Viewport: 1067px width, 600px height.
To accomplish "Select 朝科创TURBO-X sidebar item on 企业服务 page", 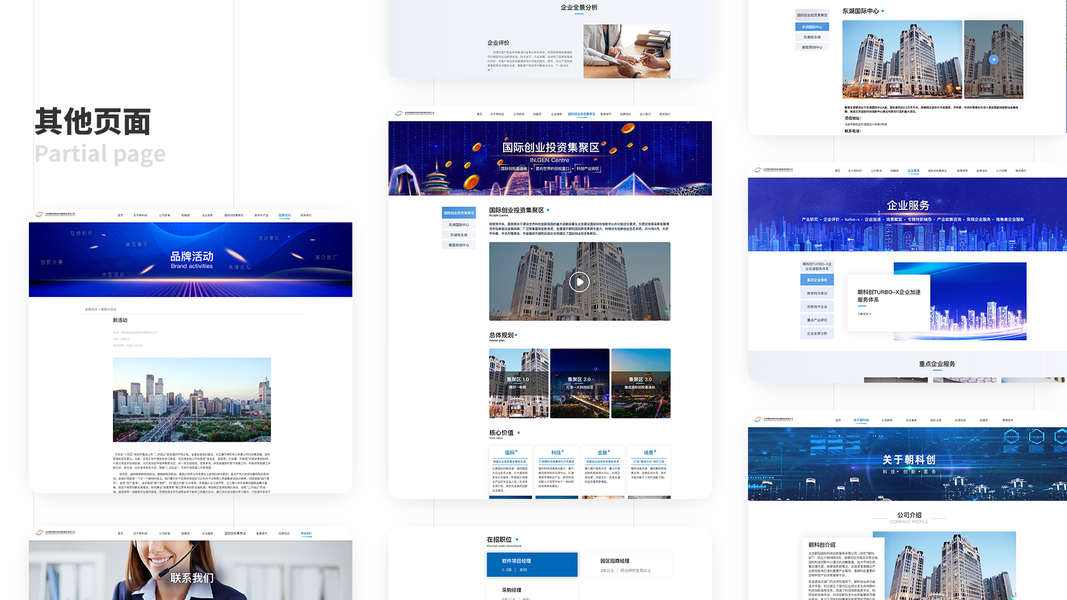I will (817, 266).
